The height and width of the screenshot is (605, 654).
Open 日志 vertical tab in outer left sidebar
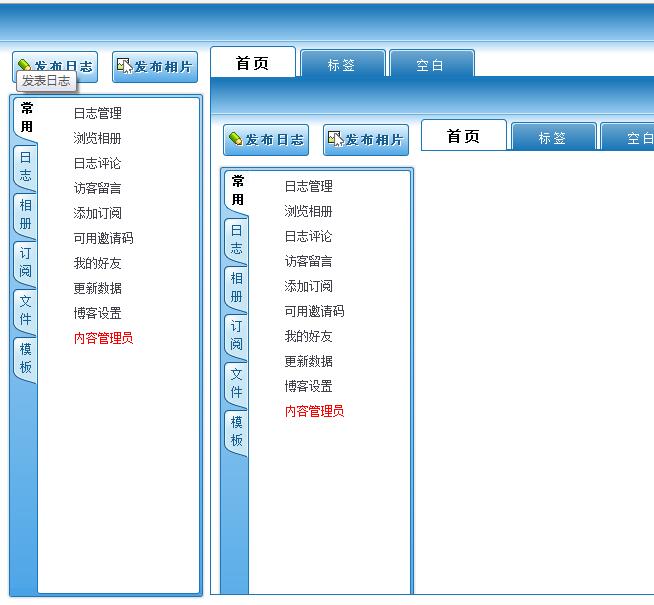point(25,166)
